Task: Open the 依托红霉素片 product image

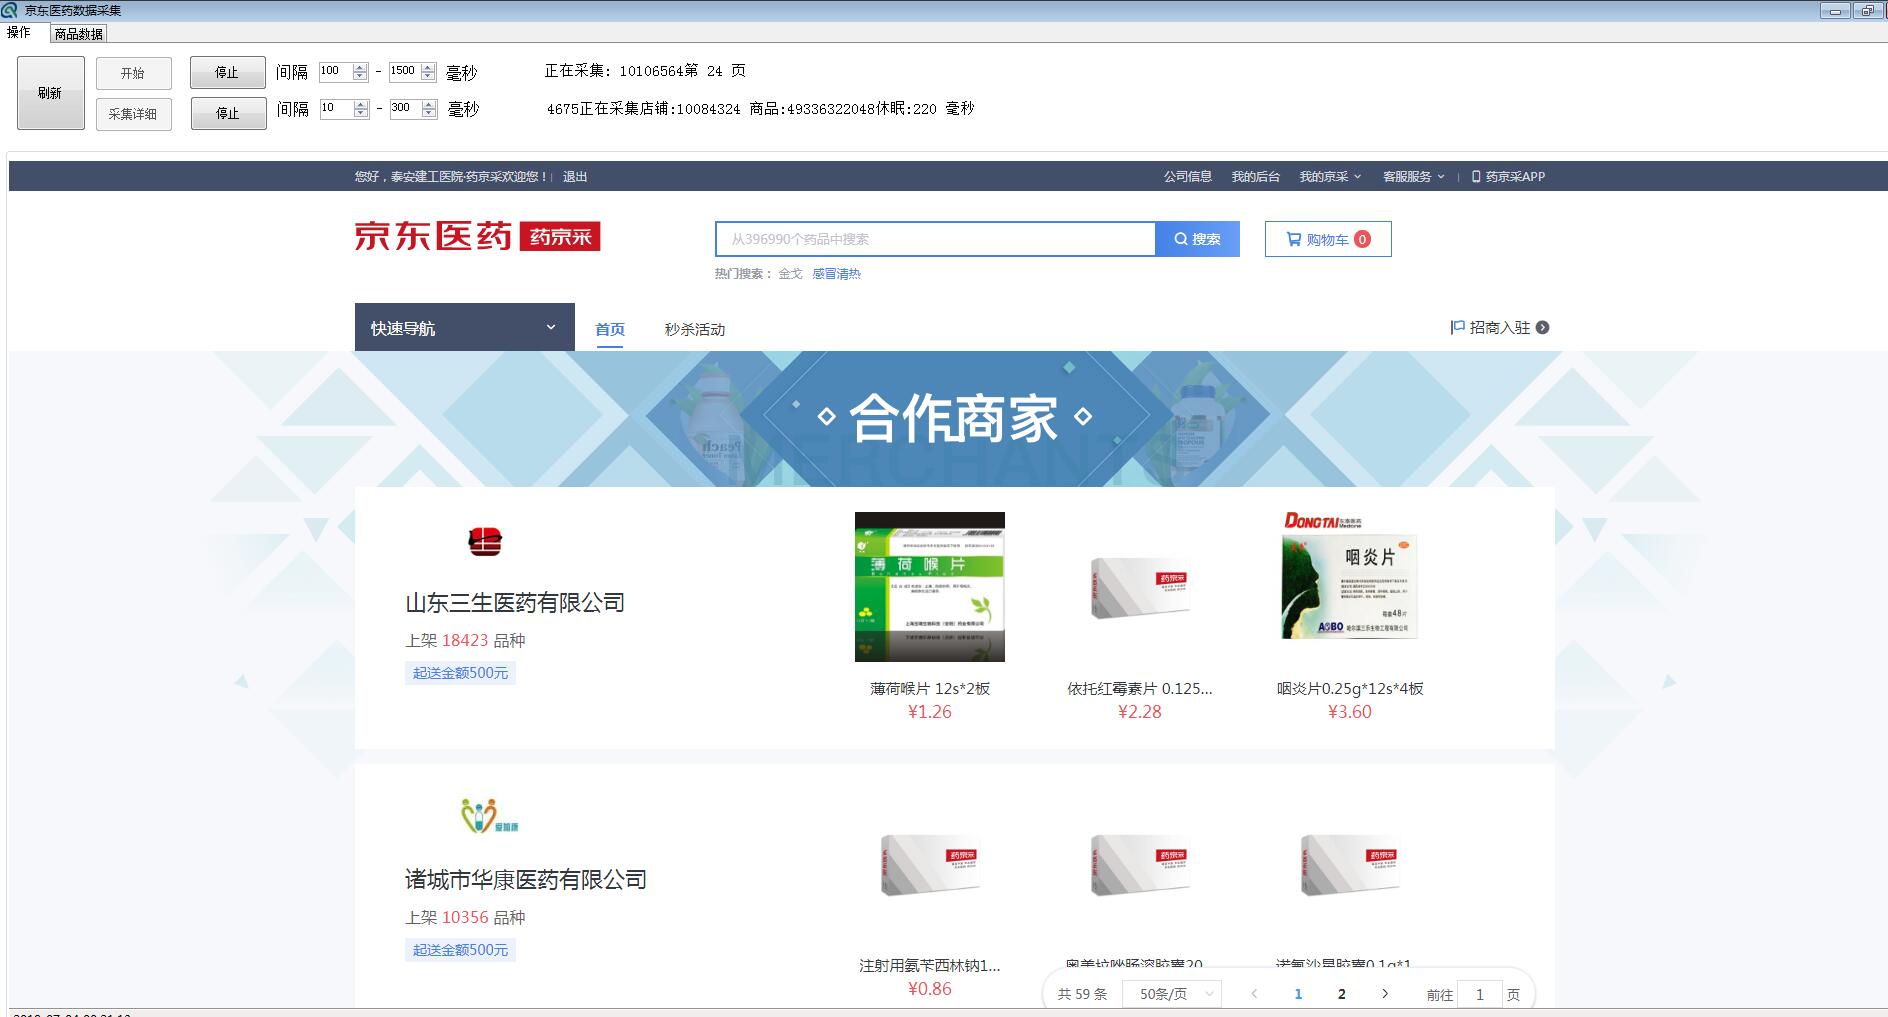Action: coord(1140,587)
